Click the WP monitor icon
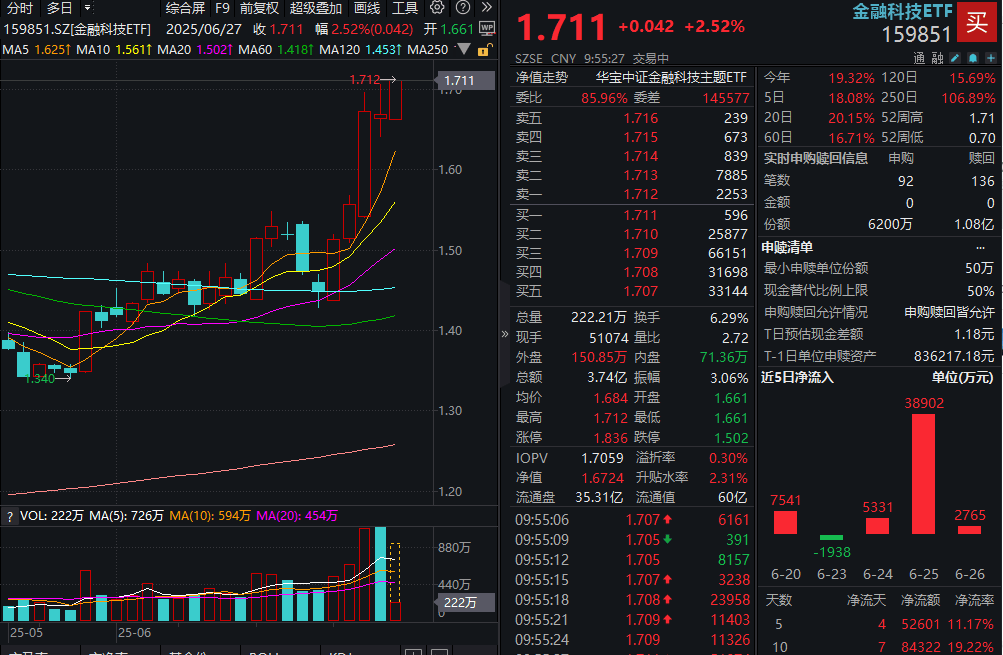 click(x=487, y=28)
